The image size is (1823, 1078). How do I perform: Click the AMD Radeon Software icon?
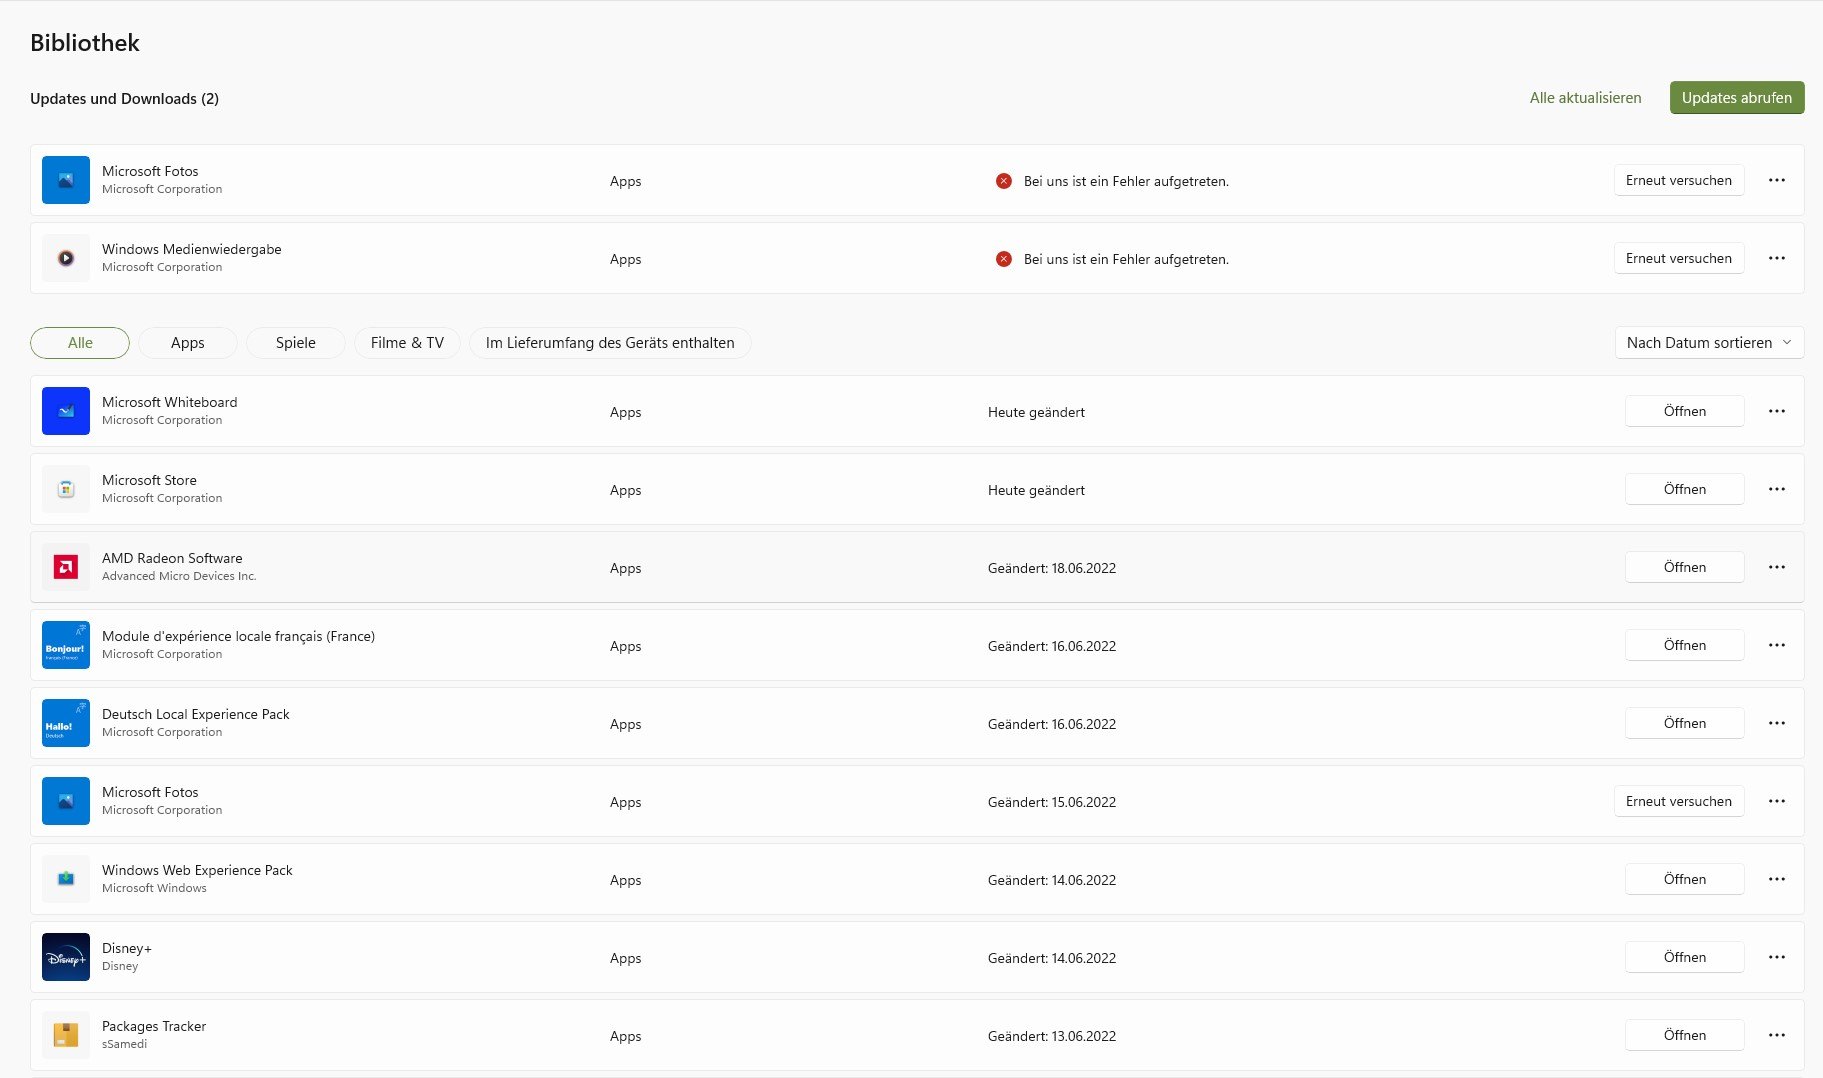coord(66,567)
